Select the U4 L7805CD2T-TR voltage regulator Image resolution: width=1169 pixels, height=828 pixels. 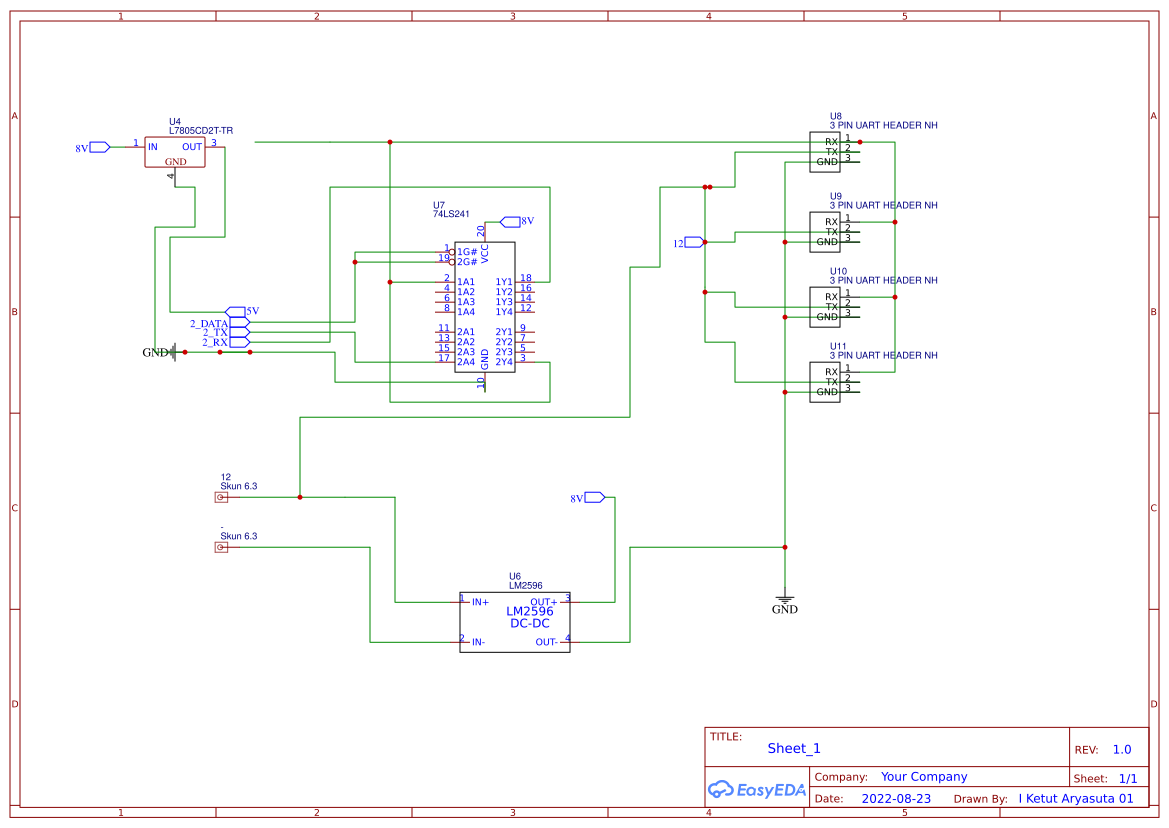(x=175, y=152)
